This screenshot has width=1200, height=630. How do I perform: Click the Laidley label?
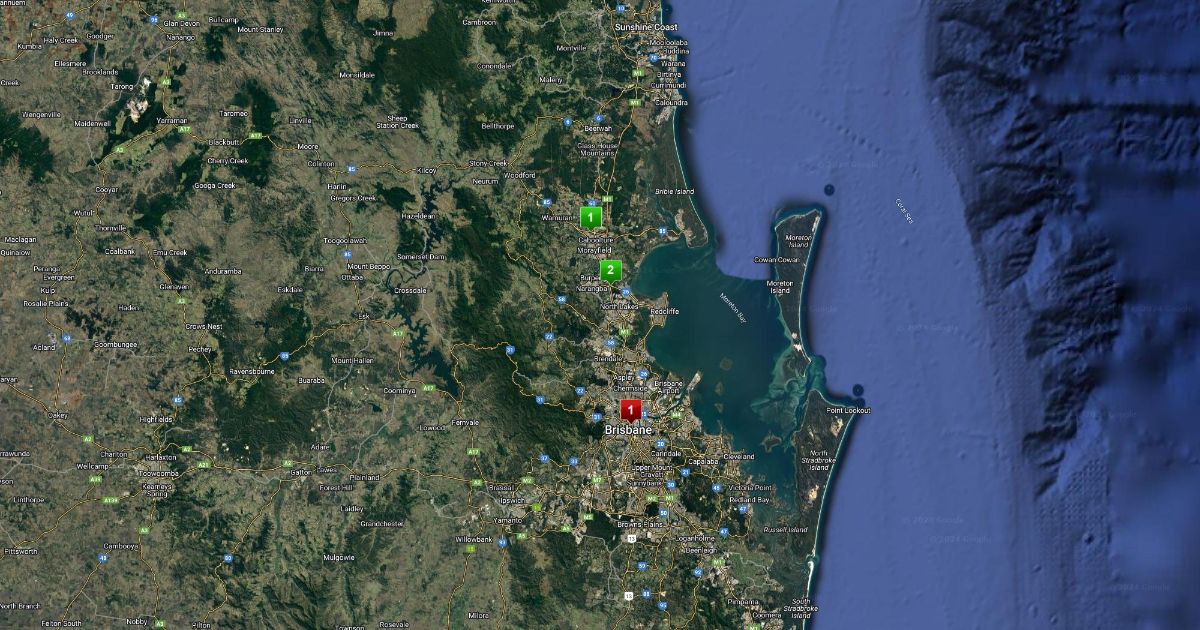pos(352,508)
